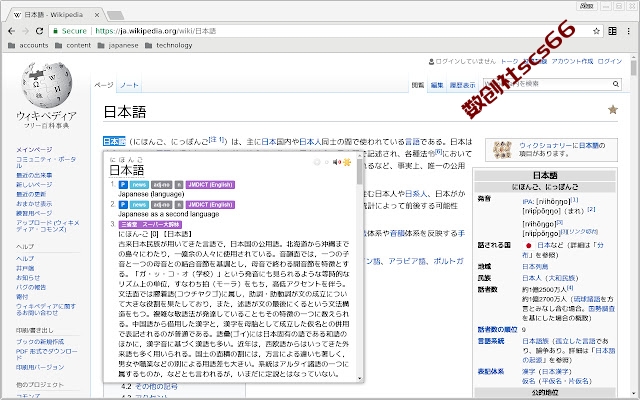
Task: Open 最近の更新 sidebar link
Action: [x=31, y=194]
